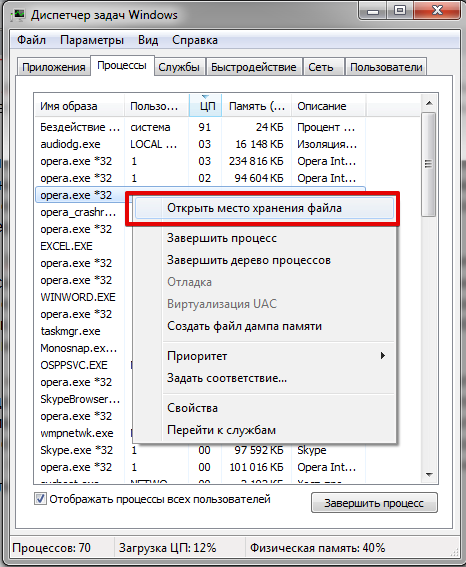The image size is (466, 567).
Task: Select the Monosnap.ex... process
Action: coord(78,348)
